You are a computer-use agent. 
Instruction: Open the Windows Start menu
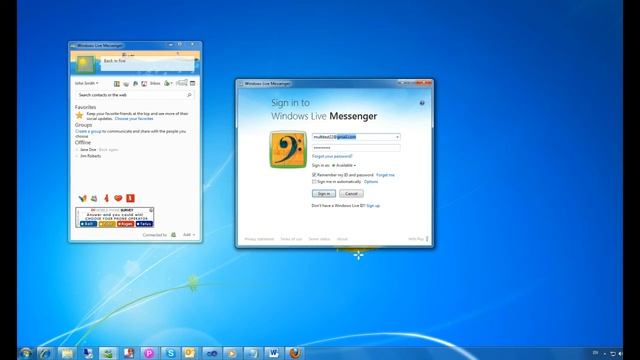[x=25, y=353]
